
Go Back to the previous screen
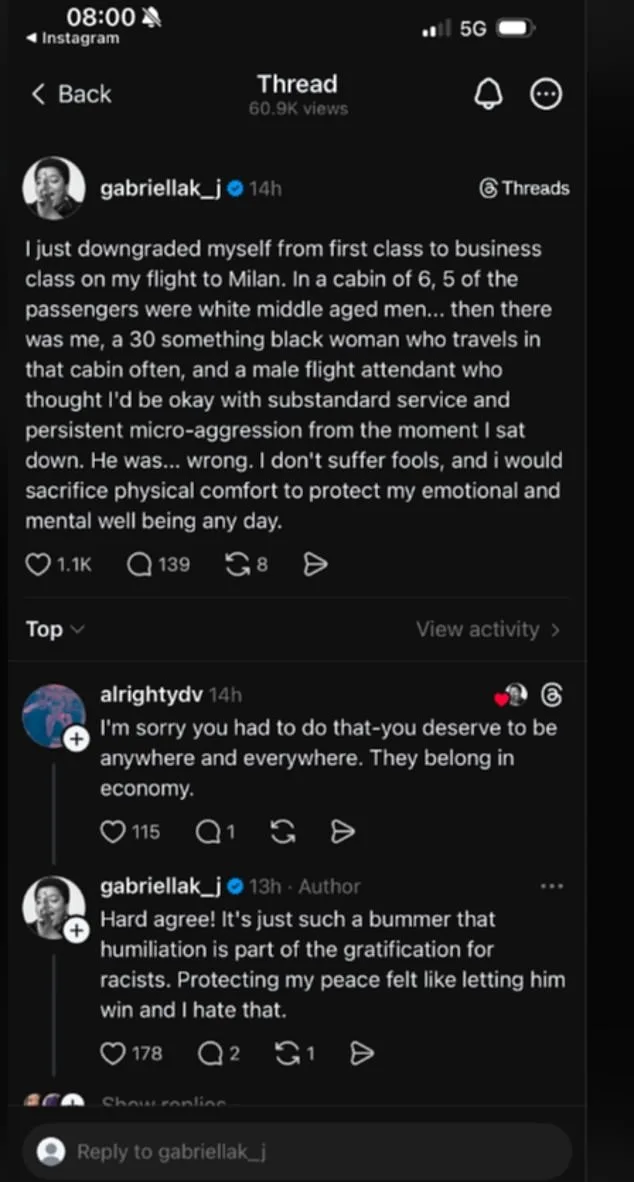pyautogui.click(x=69, y=93)
